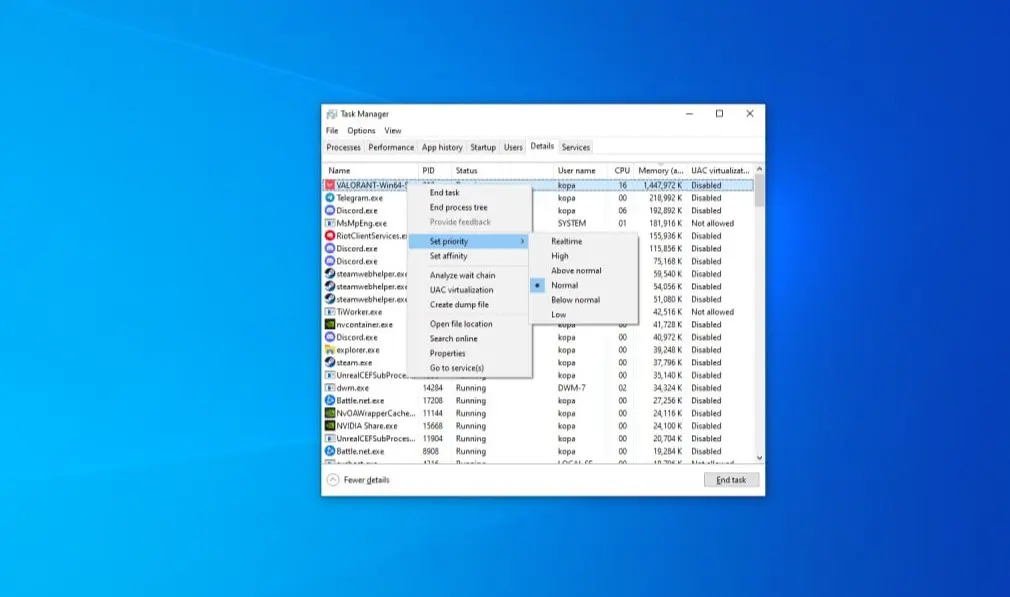Sort by the User name column header
The image size is (1010, 597).
[582, 171]
